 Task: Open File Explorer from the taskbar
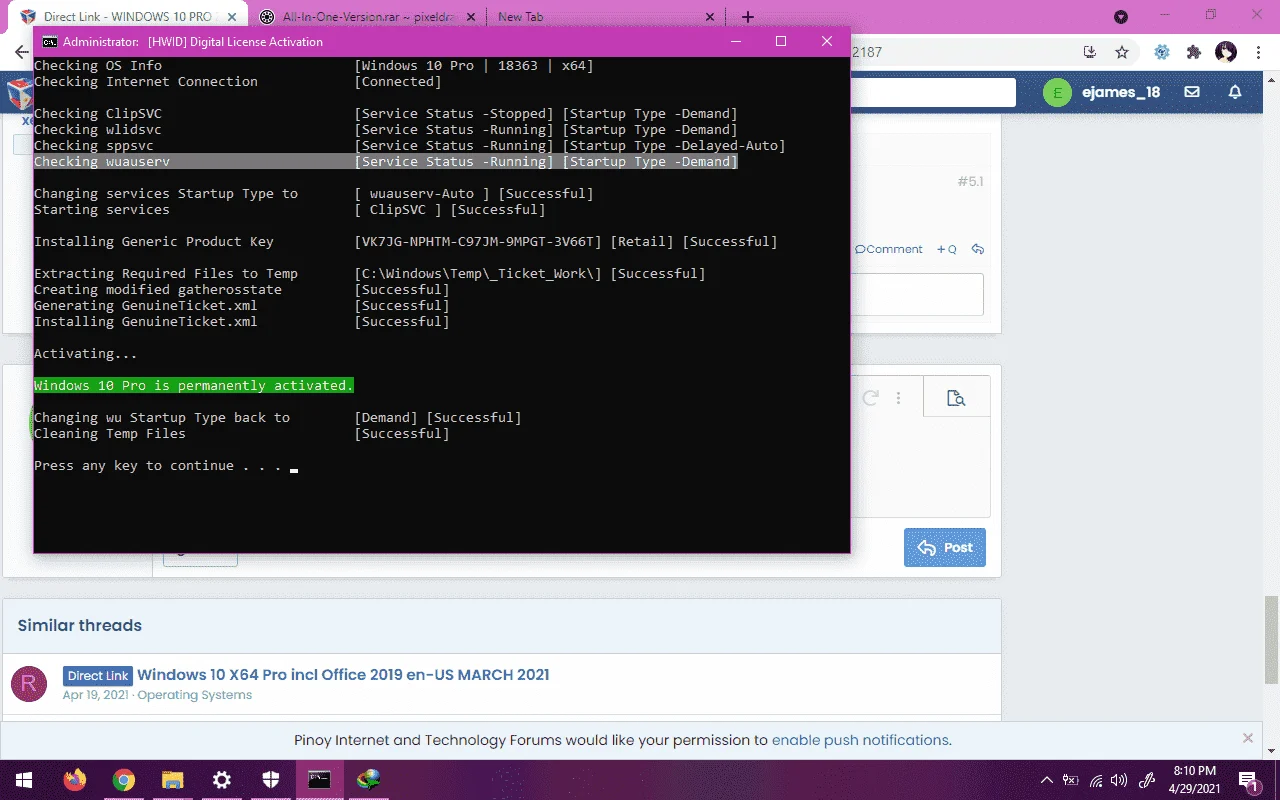tap(172, 780)
